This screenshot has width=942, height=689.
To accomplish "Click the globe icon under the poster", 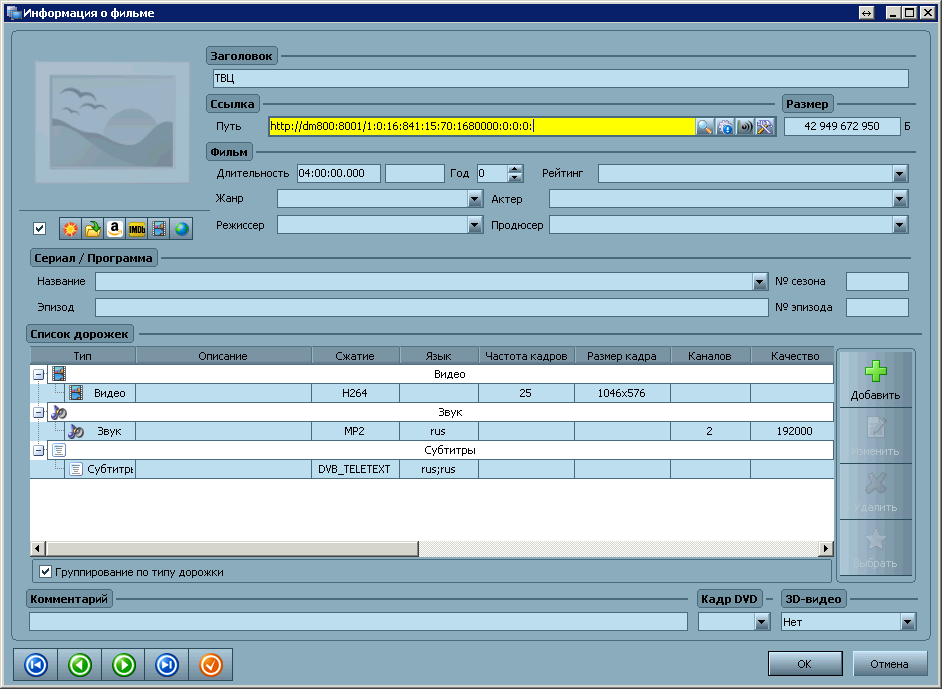I will point(181,229).
